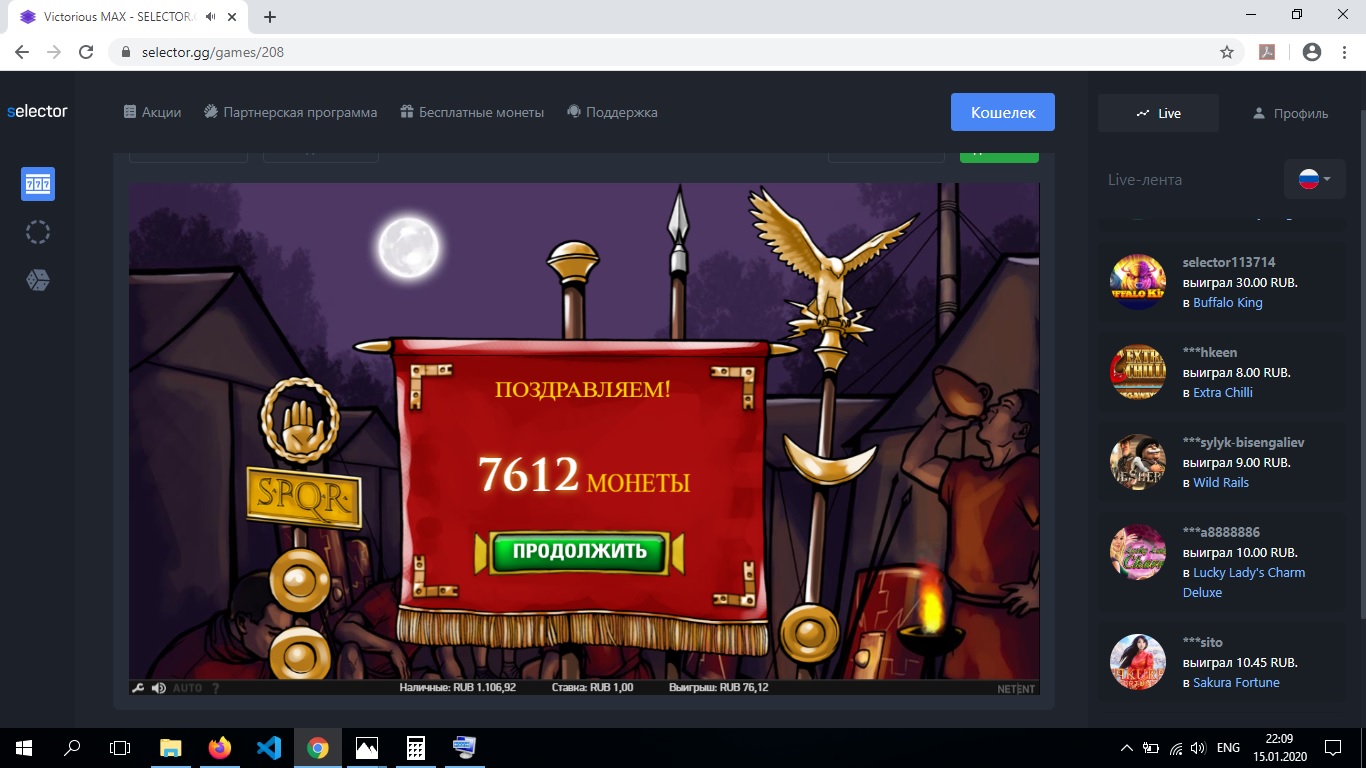This screenshot has height=768, width=1366.
Task: Click the Buffalo King game thumbnail
Action: pyautogui.click(x=1138, y=282)
